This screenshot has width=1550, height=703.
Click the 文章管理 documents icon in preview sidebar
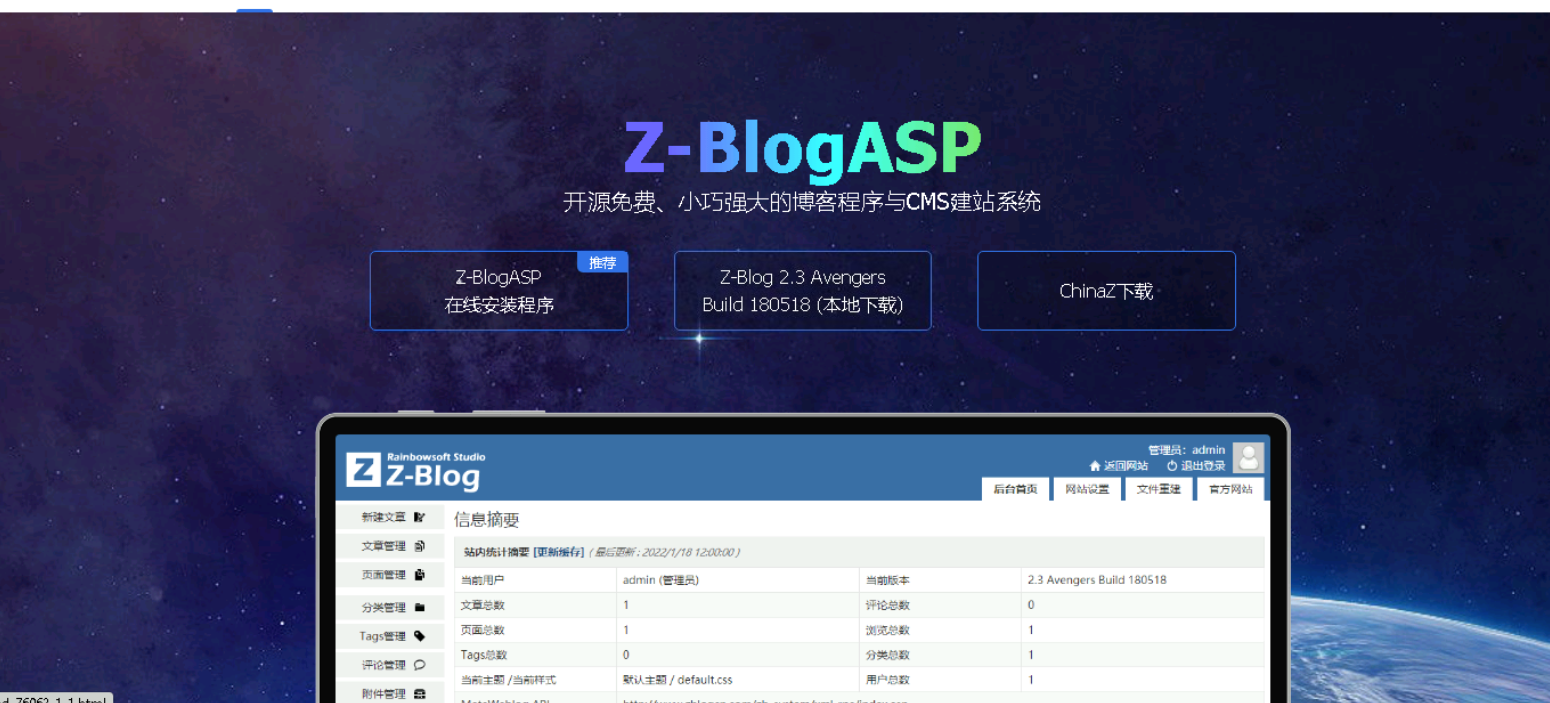tap(420, 546)
